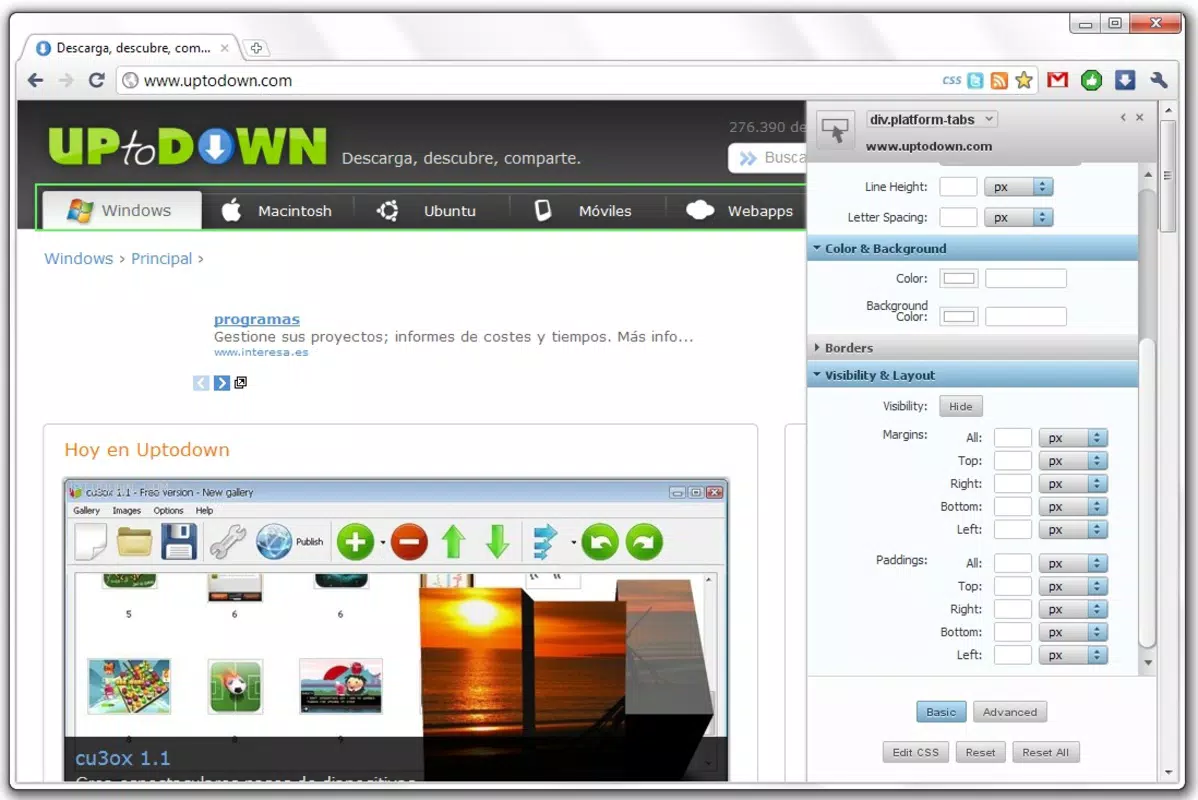Expand the Borders section

[x=973, y=348]
